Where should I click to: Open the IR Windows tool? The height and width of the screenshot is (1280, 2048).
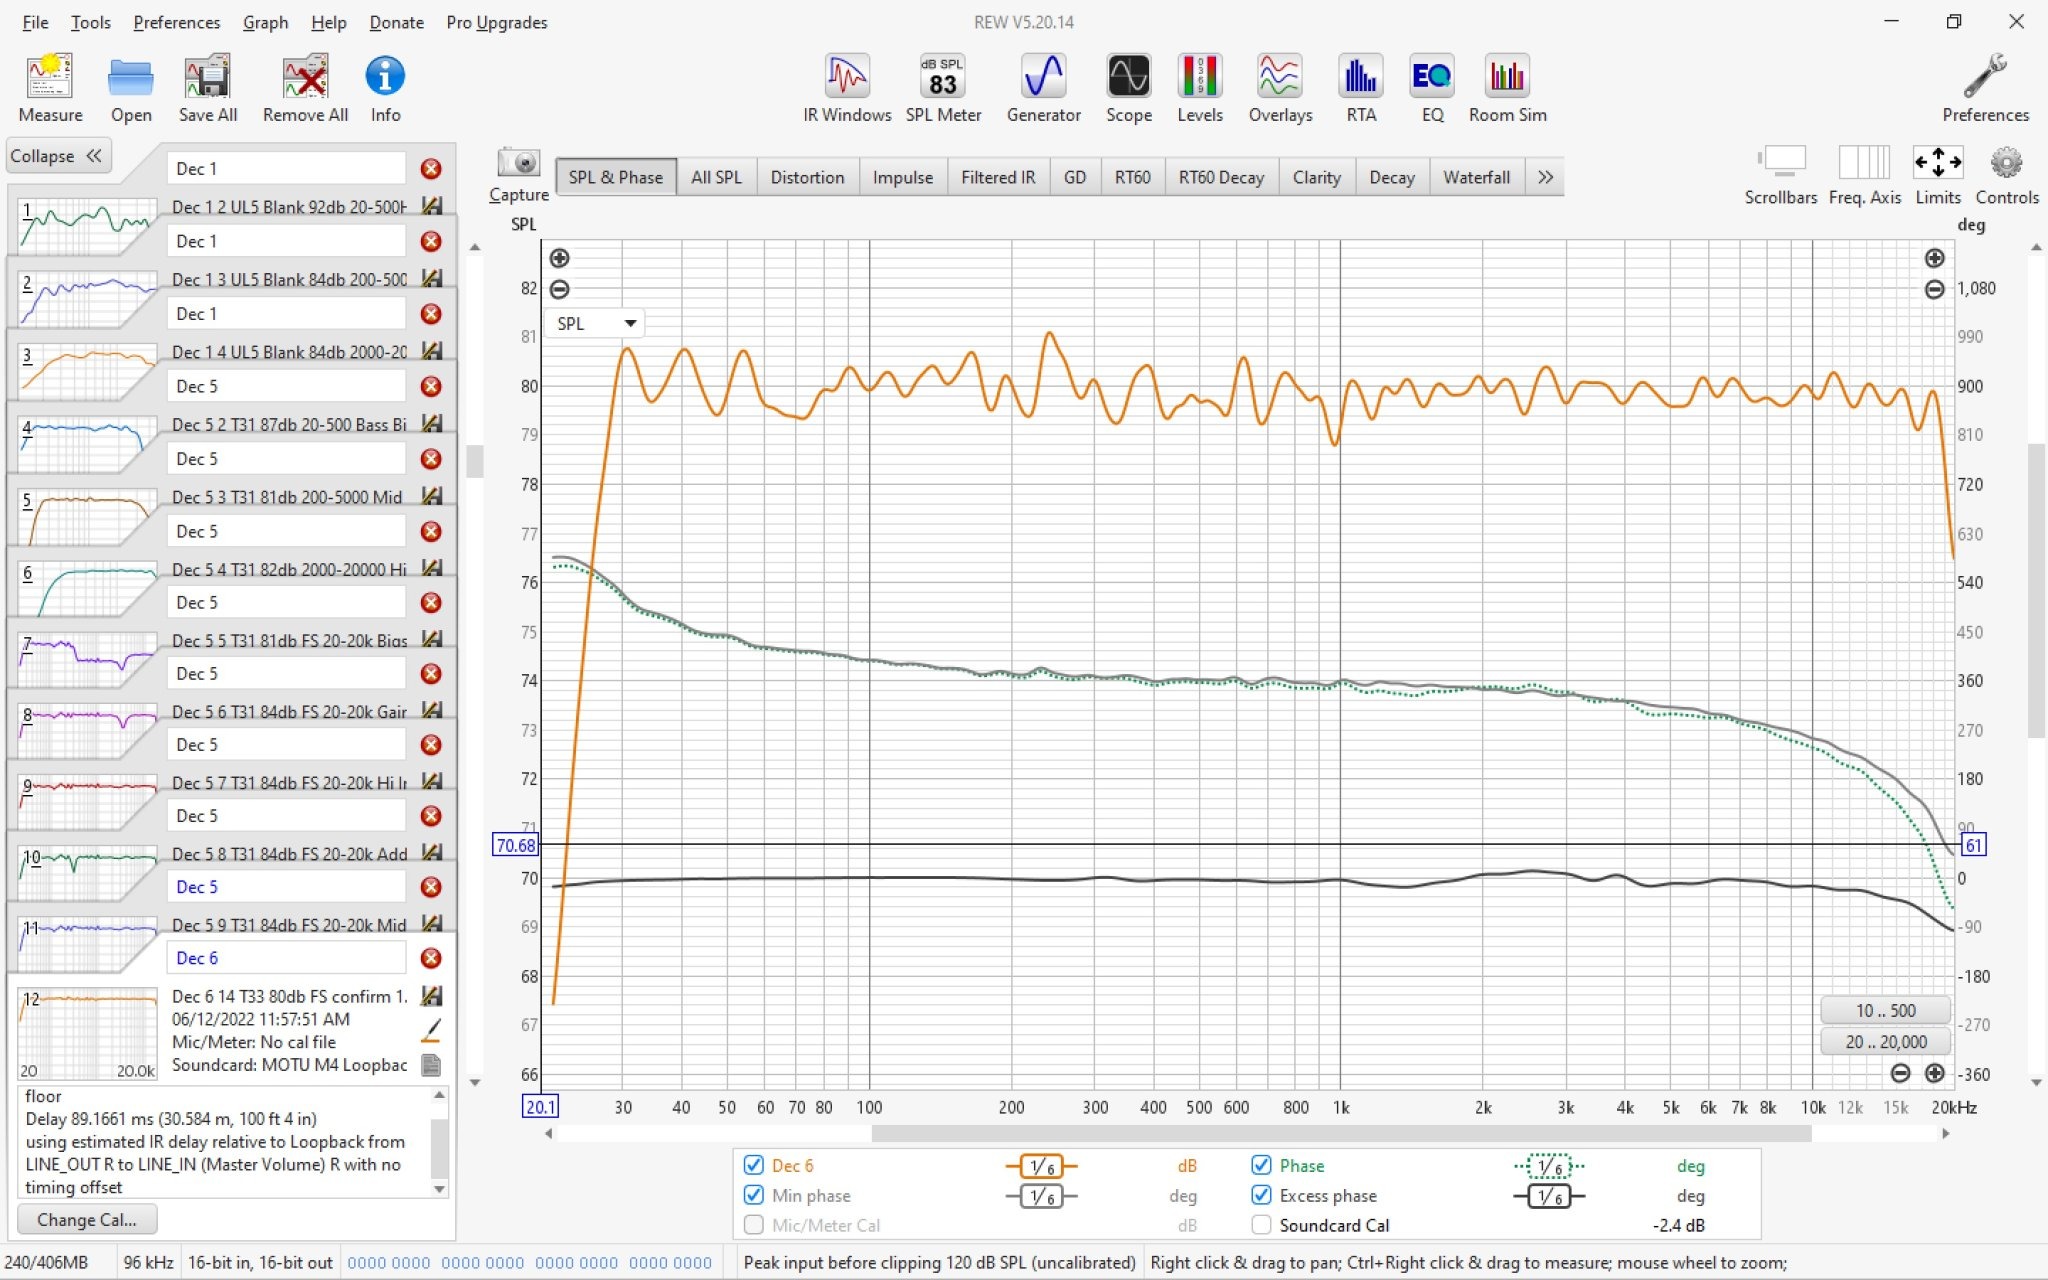(x=847, y=89)
